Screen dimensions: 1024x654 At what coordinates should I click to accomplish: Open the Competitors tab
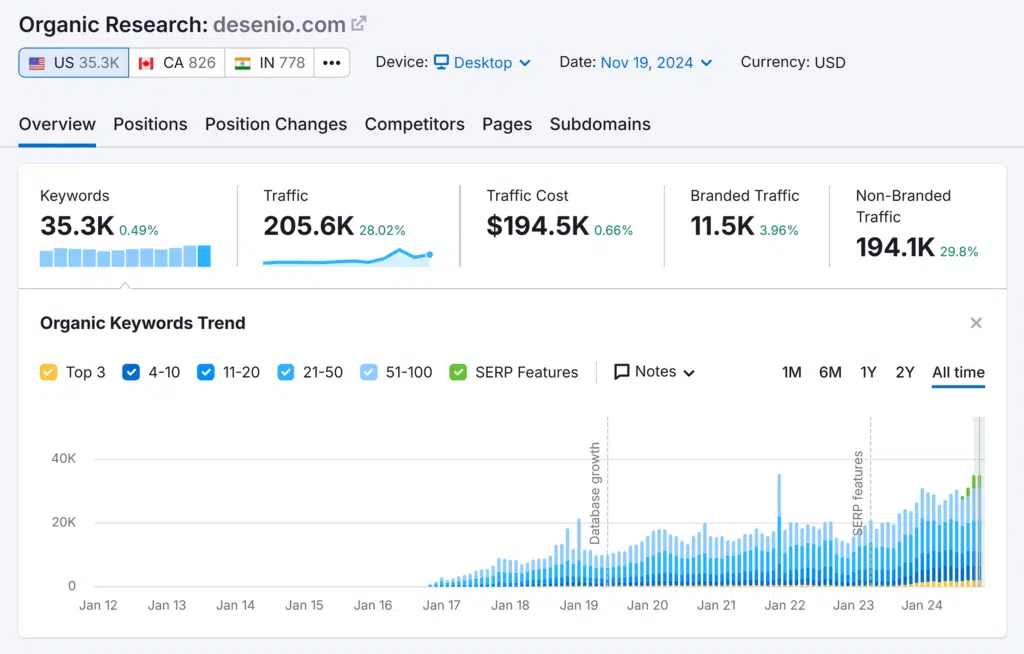coord(414,124)
